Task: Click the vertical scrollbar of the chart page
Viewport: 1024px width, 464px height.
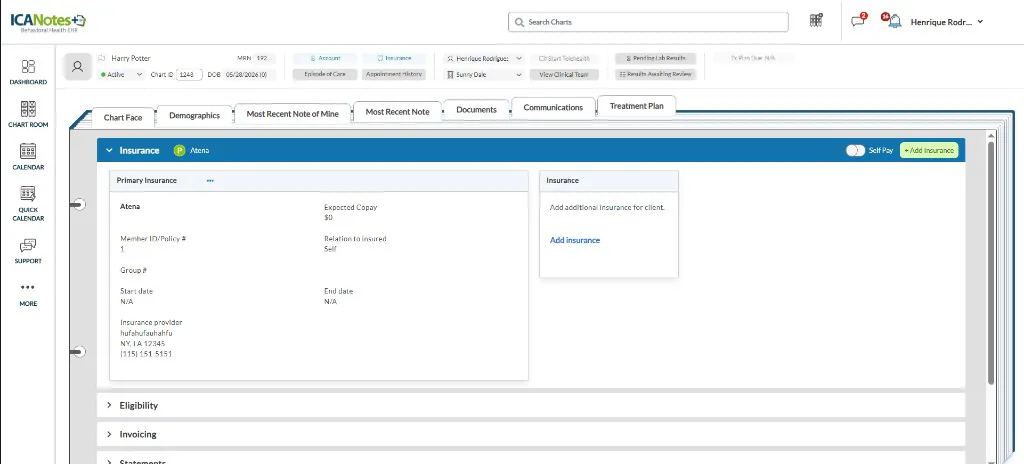Action: (991, 261)
